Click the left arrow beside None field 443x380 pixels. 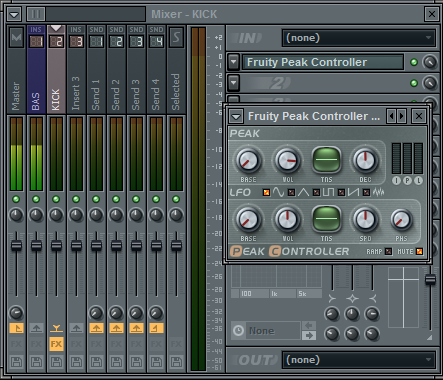(x=309, y=325)
